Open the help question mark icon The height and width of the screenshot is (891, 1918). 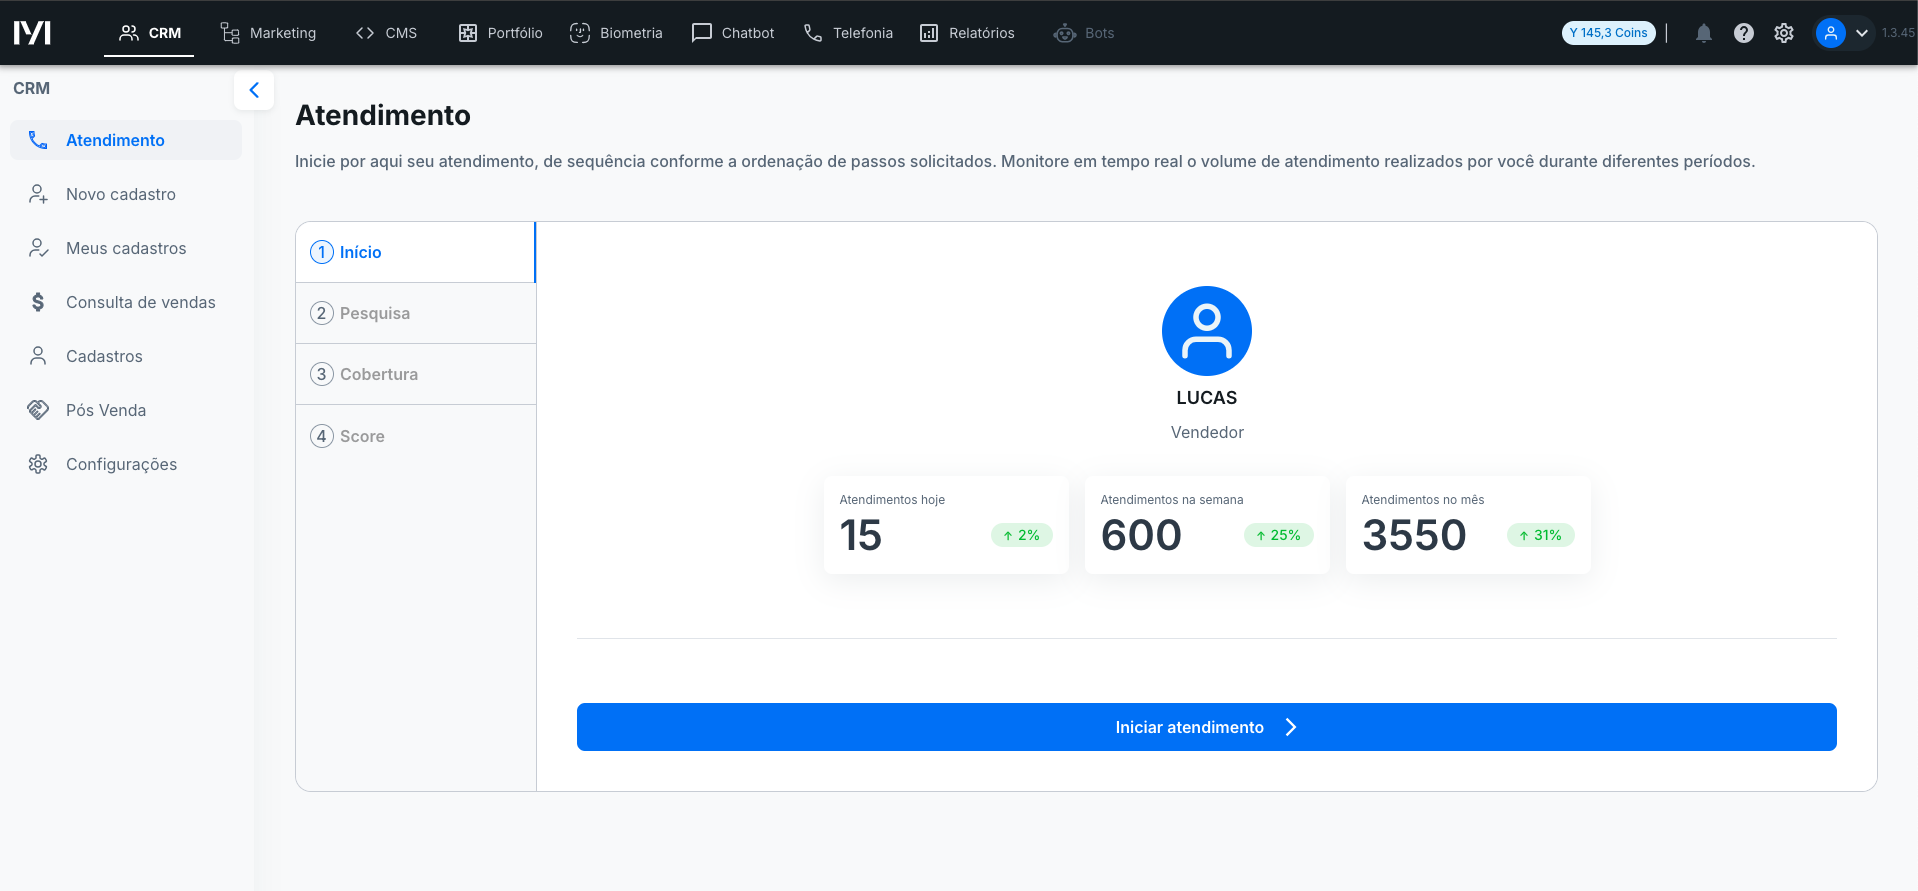coord(1743,33)
